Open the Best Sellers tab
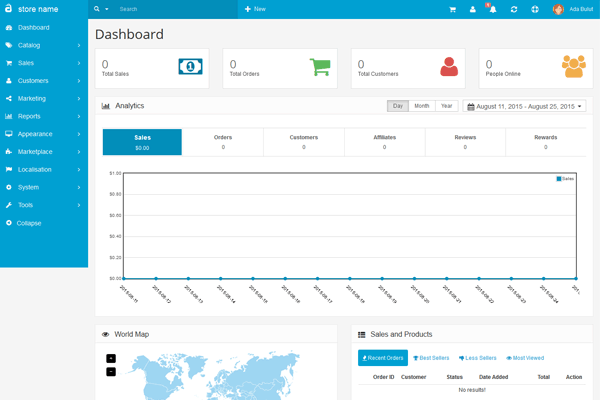600x400 pixels. pos(431,358)
